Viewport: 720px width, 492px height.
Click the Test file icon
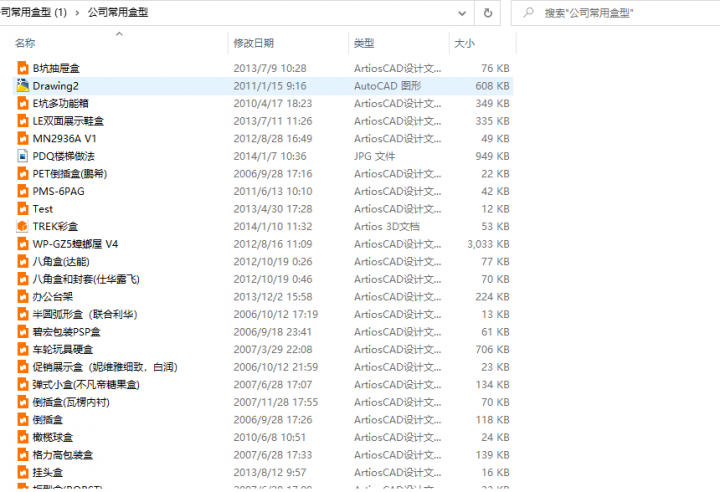point(22,209)
